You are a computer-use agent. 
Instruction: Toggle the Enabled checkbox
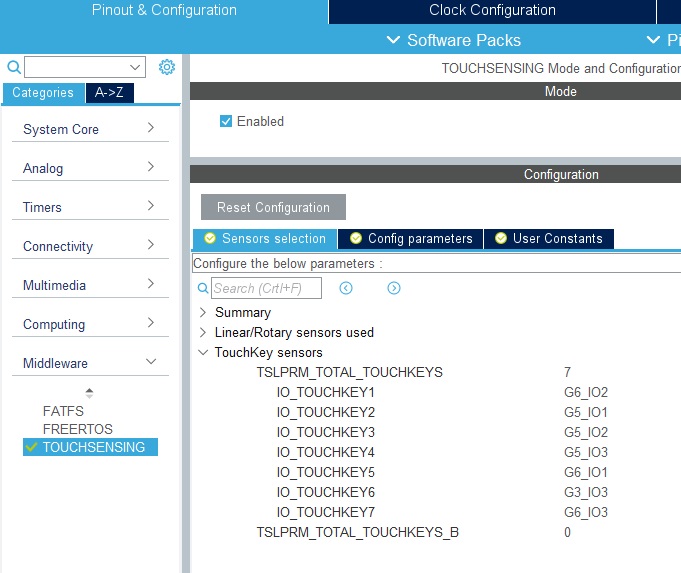(x=226, y=121)
